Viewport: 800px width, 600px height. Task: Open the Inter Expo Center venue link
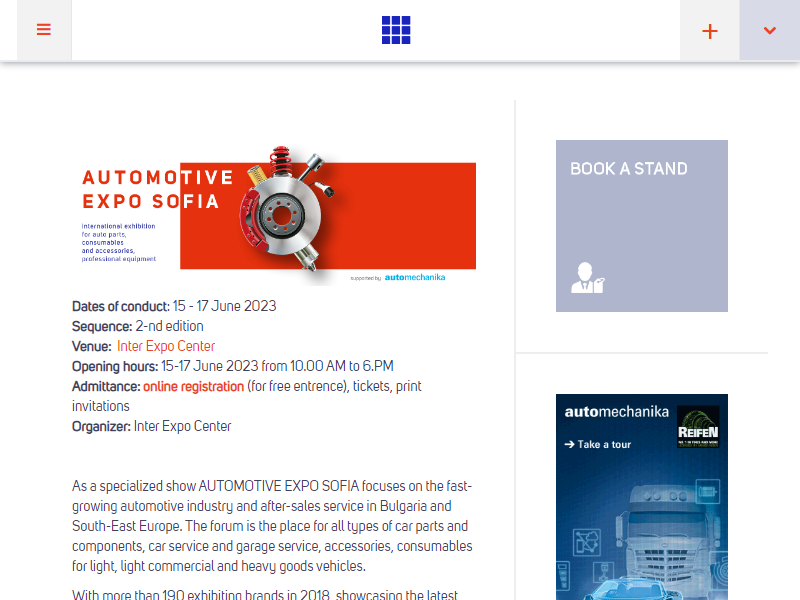(x=166, y=346)
